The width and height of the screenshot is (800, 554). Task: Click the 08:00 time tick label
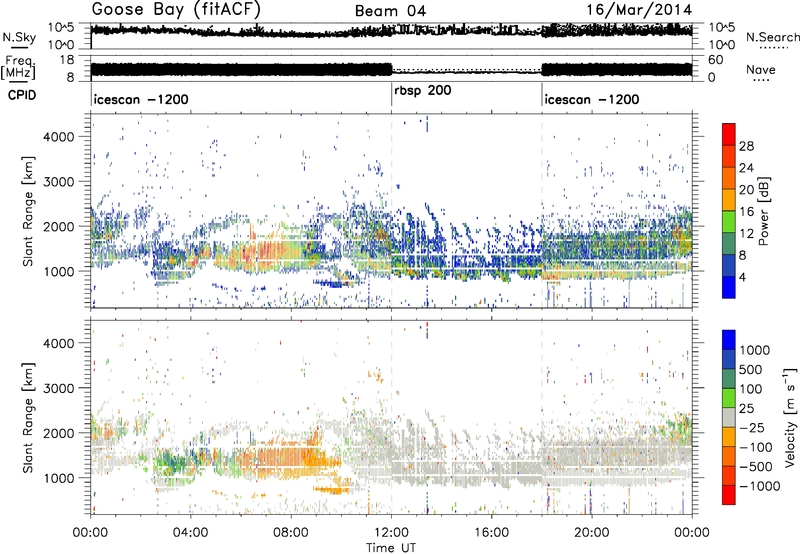click(x=291, y=533)
